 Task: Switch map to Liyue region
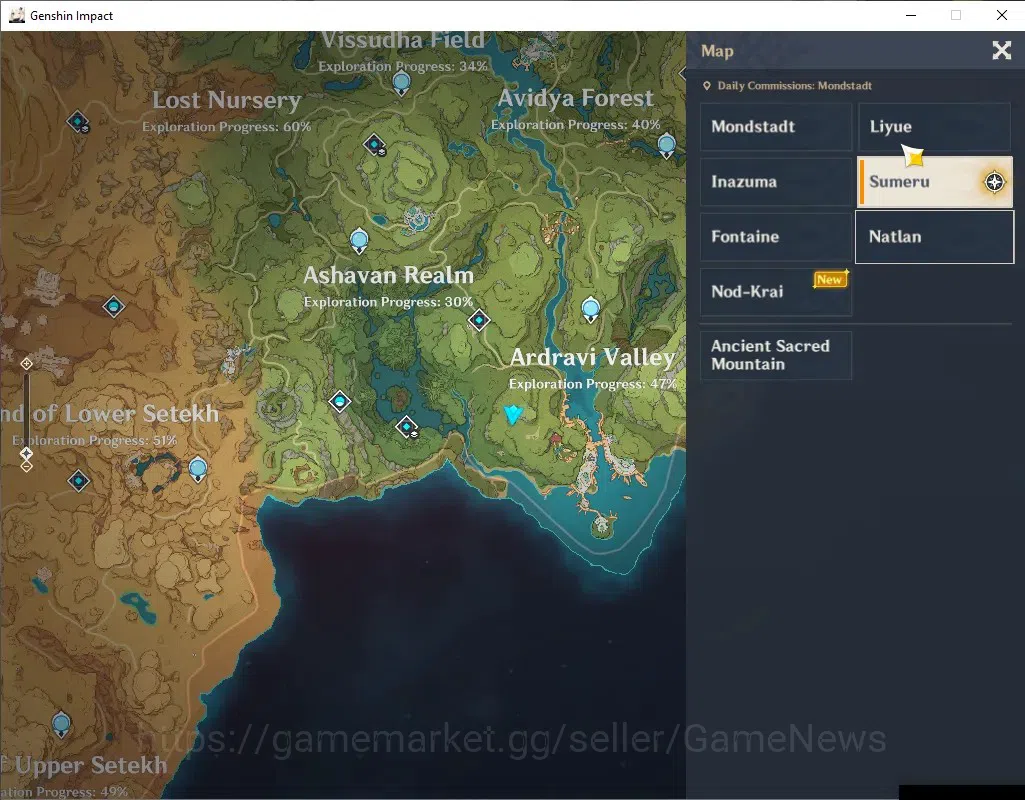click(x=934, y=127)
